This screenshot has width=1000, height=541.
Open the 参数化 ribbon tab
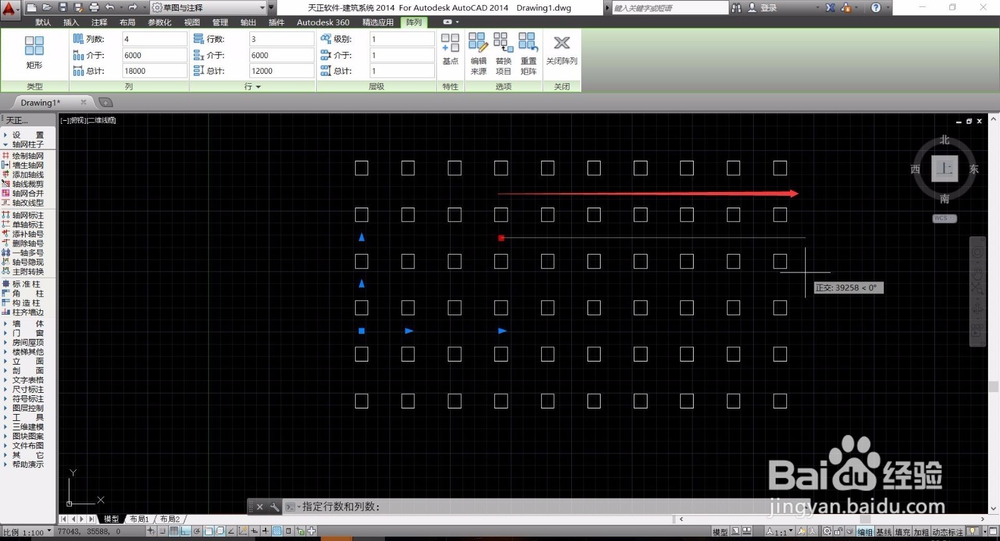[x=159, y=22]
